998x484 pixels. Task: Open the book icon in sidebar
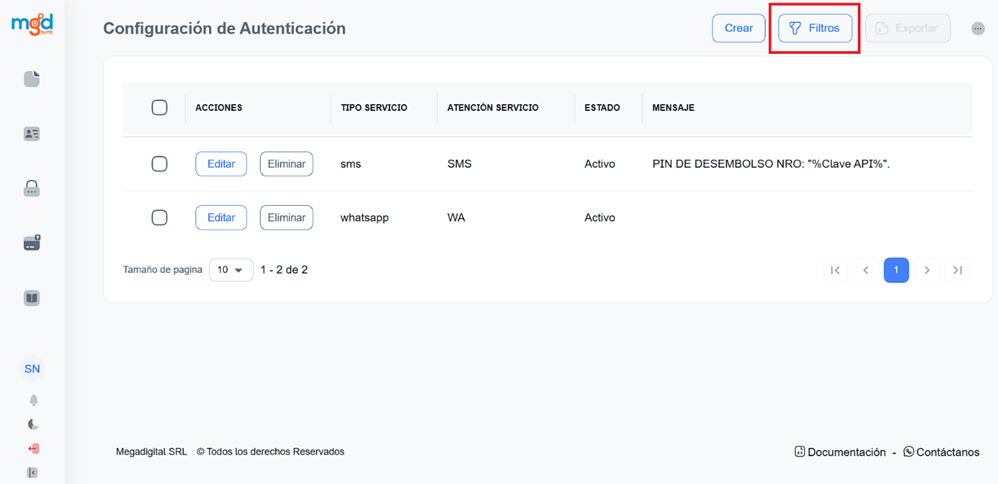coord(32,298)
